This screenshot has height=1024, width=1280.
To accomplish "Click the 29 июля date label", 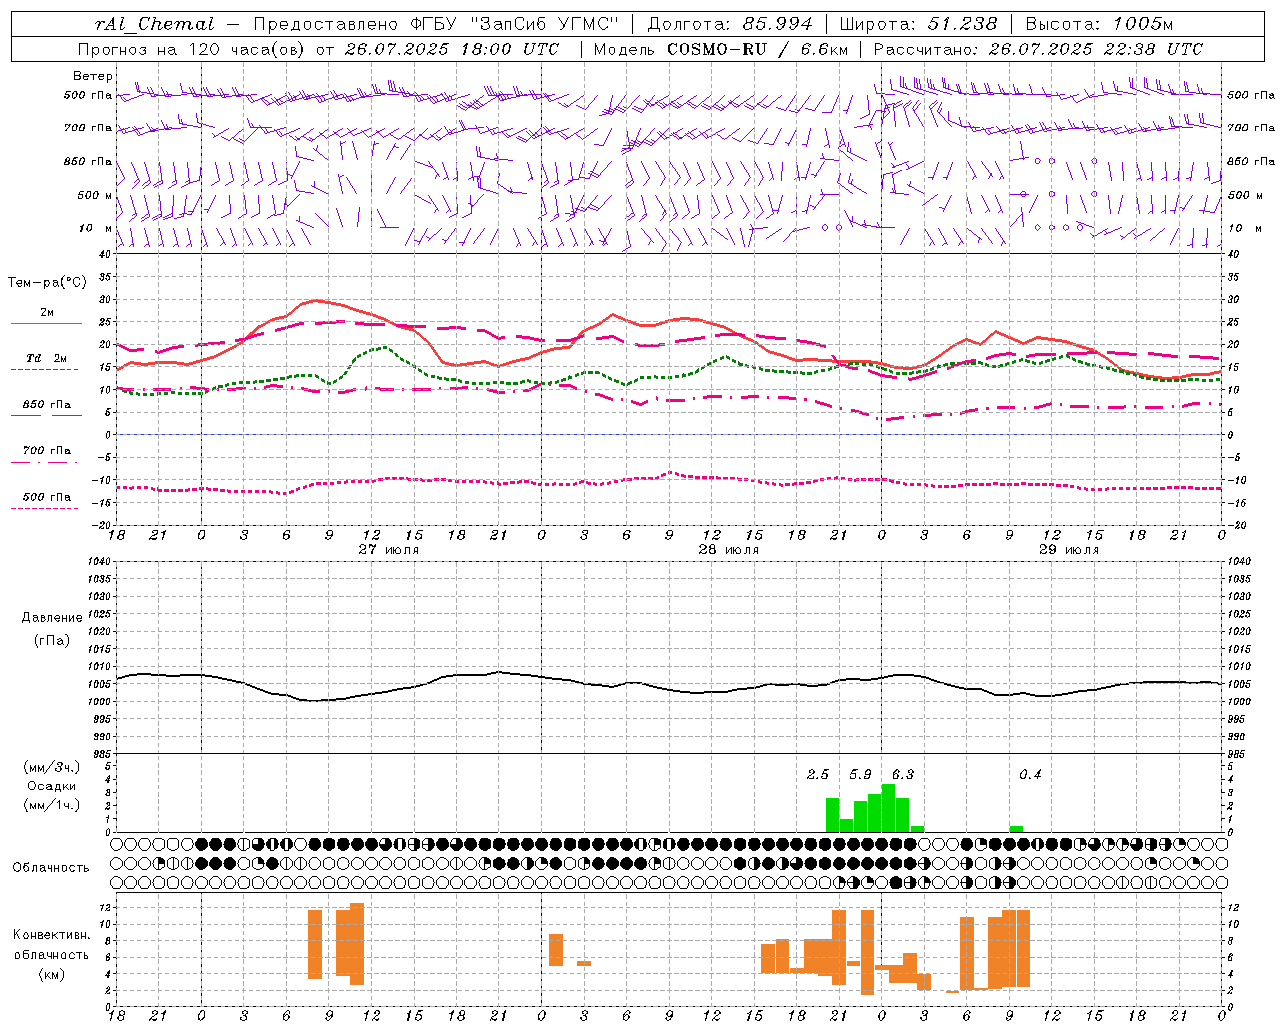I will click(x=1069, y=550).
